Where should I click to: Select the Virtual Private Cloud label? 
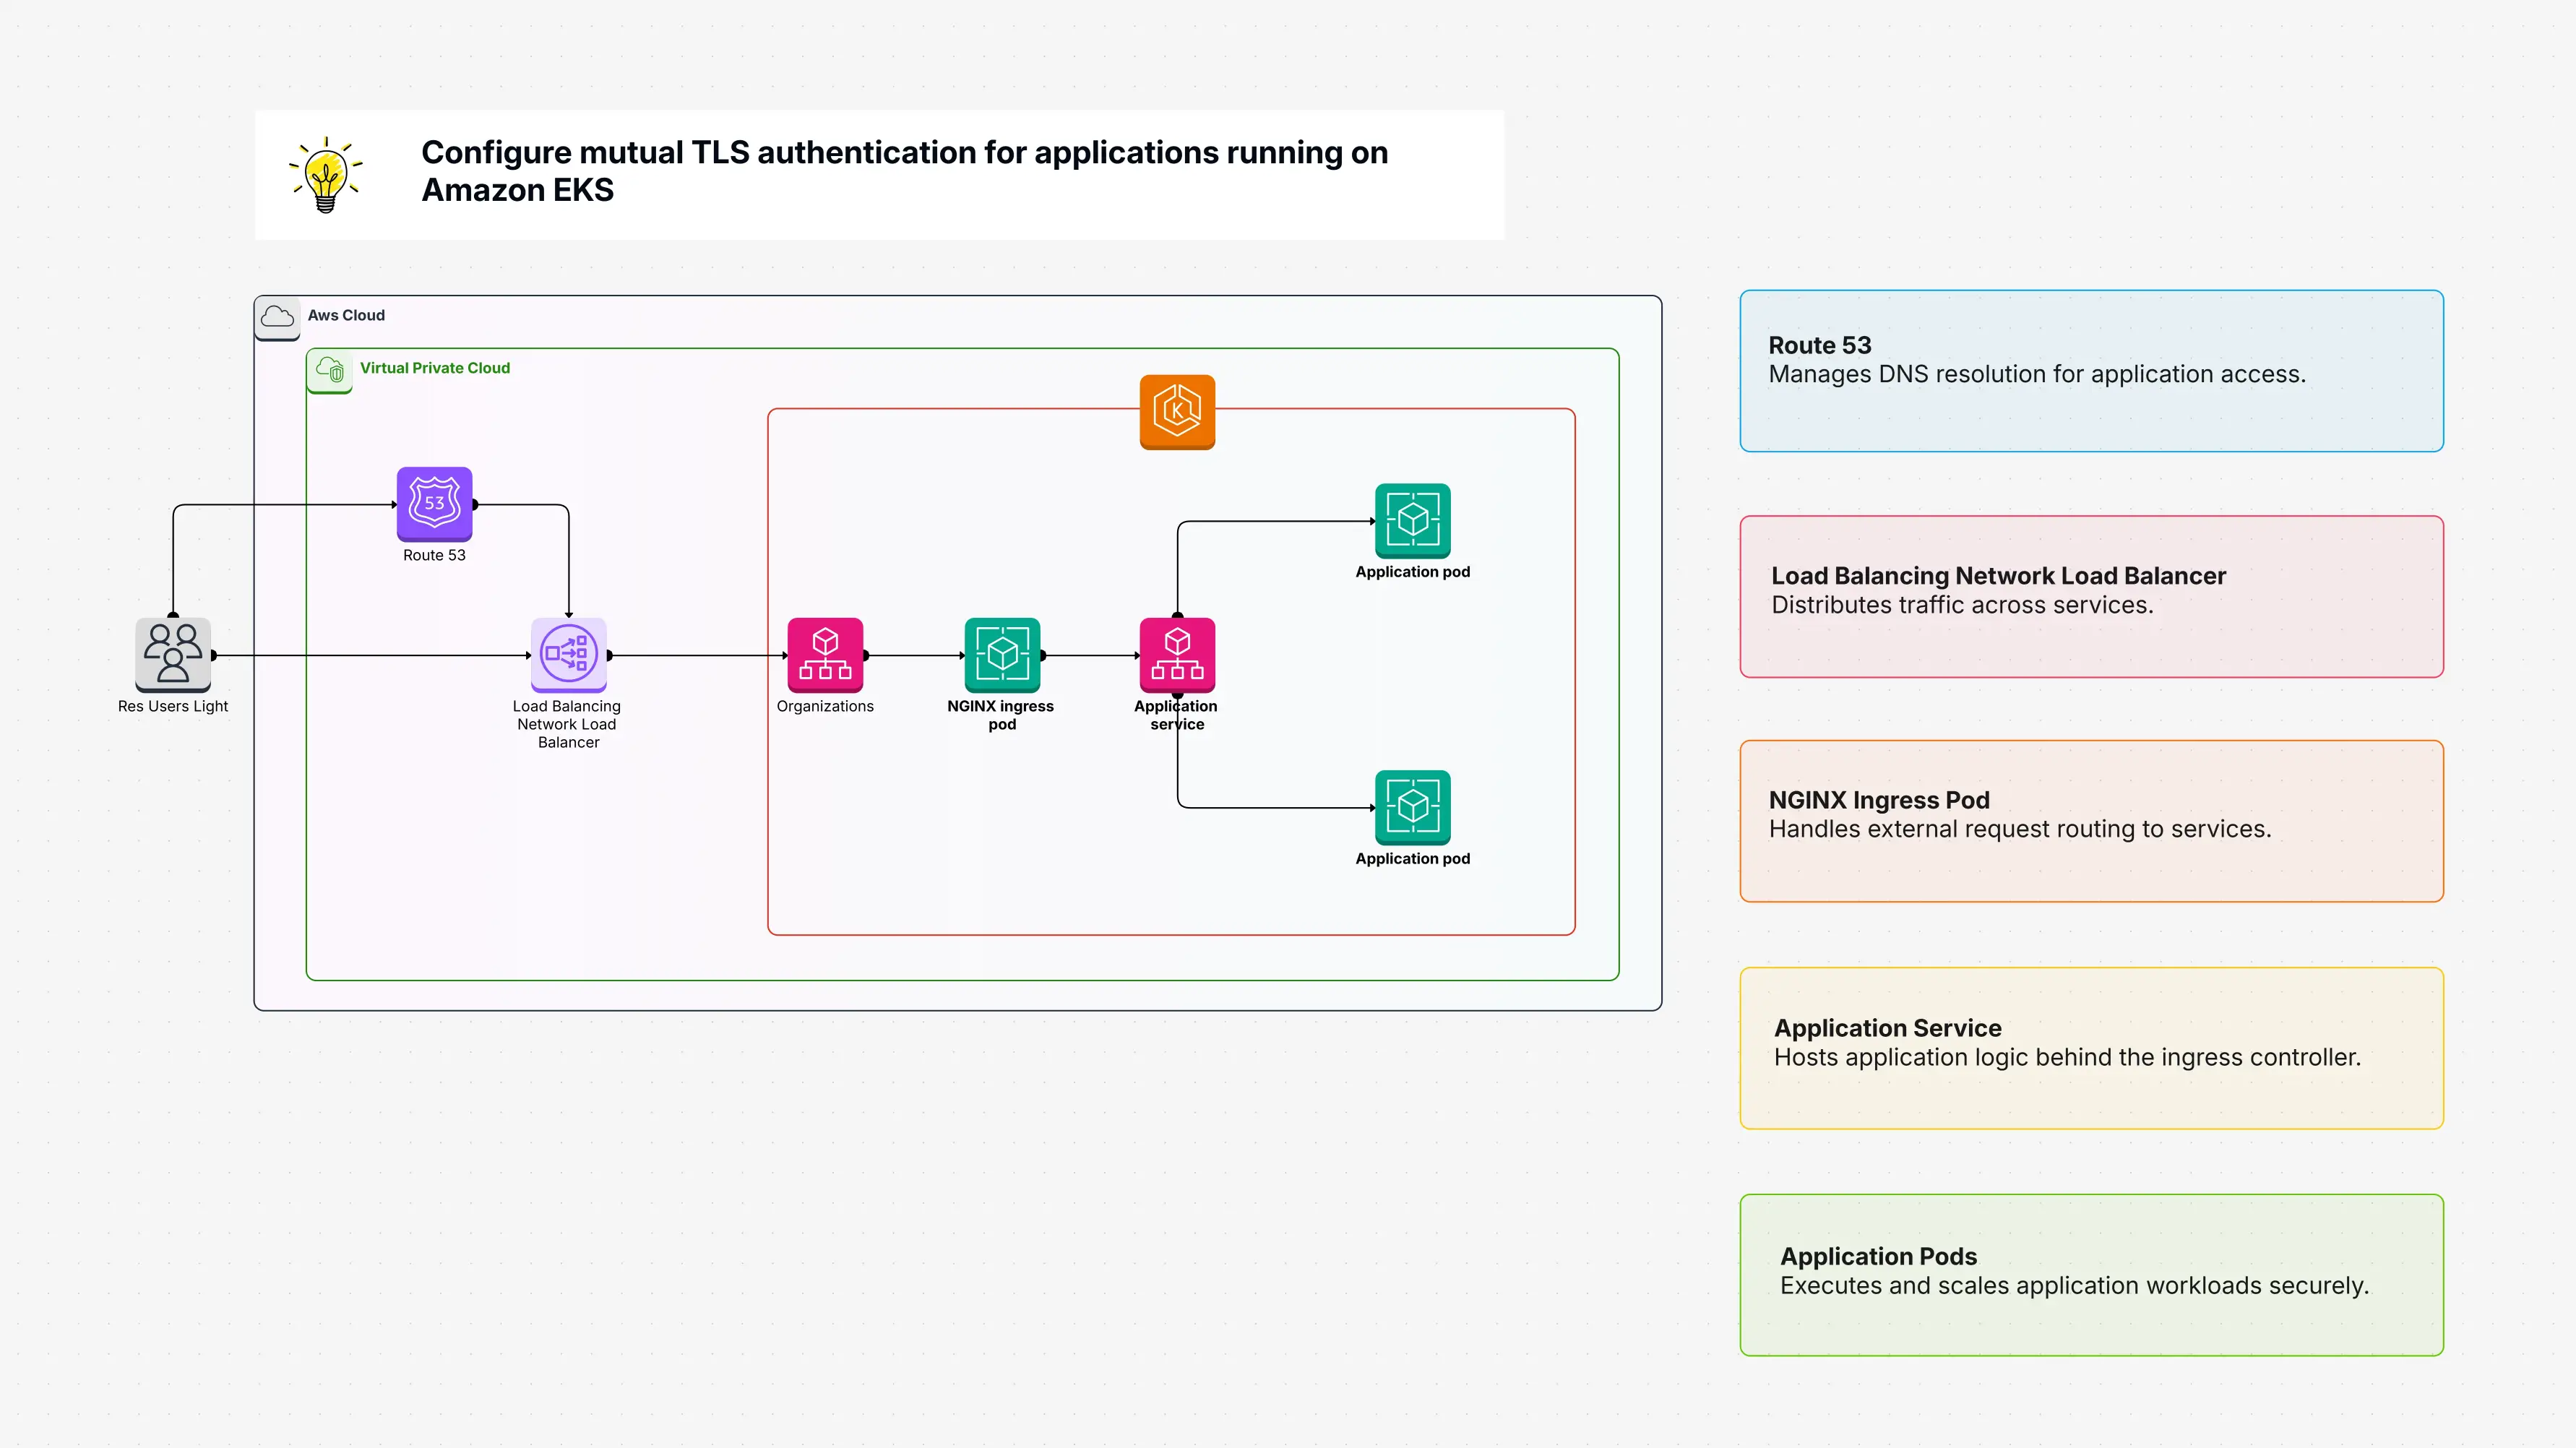(435, 368)
